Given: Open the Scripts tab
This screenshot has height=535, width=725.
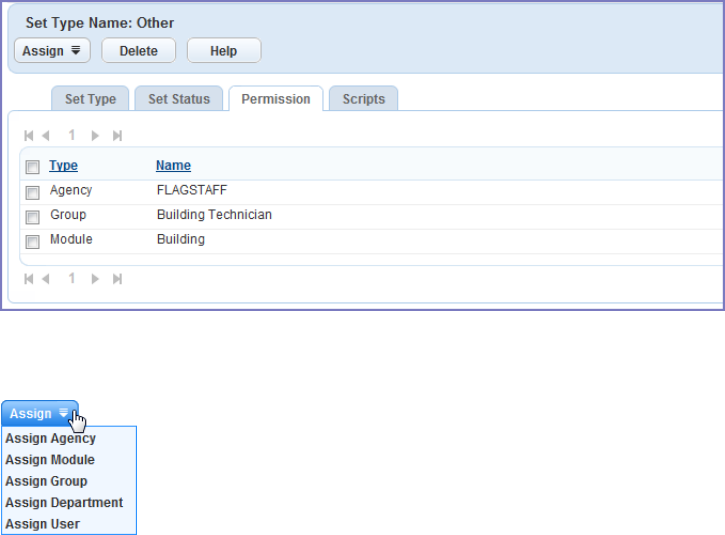Looking at the screenshot, I should click(x=363, y=98).
